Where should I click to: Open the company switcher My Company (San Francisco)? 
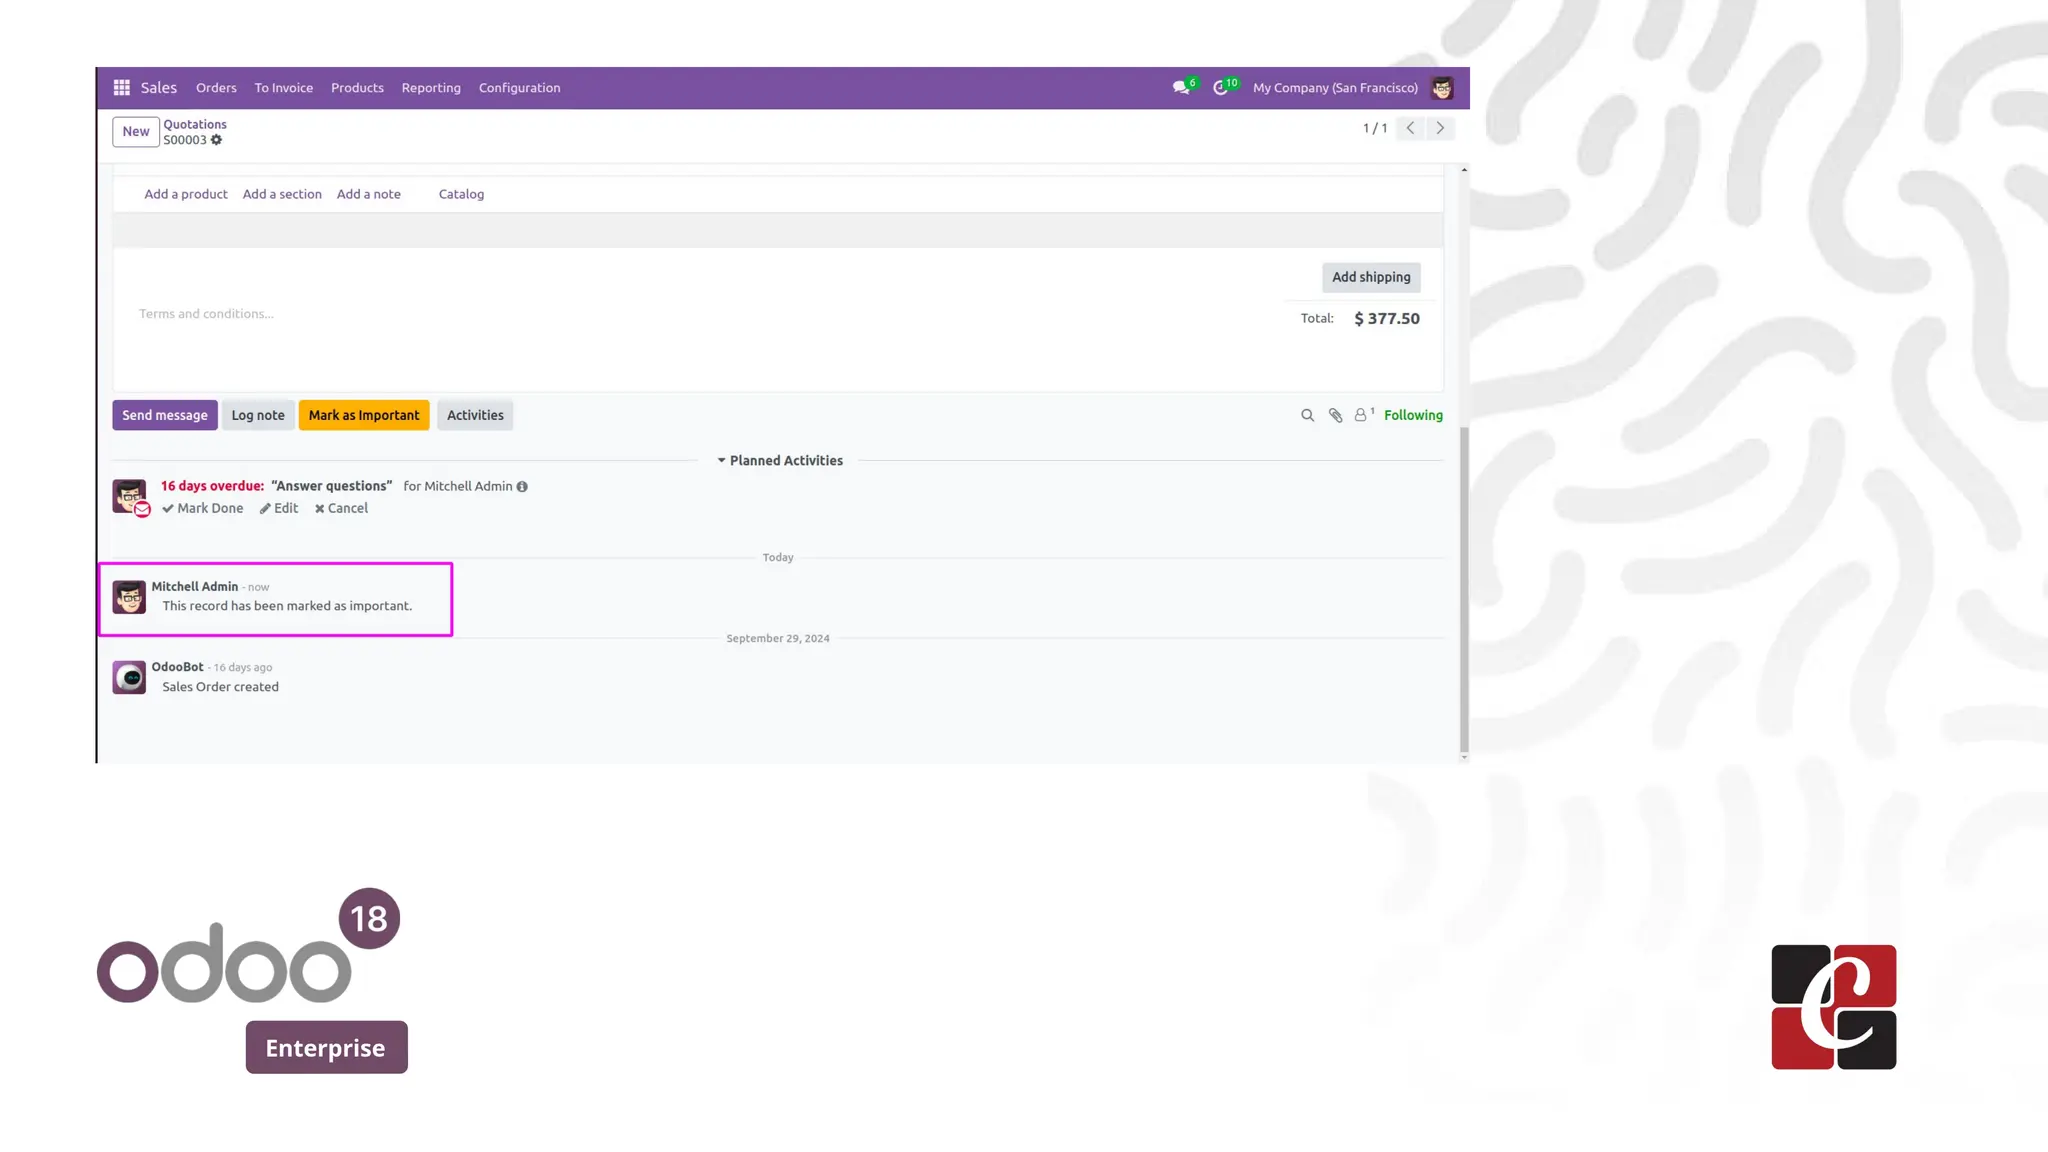[1335, 88]
